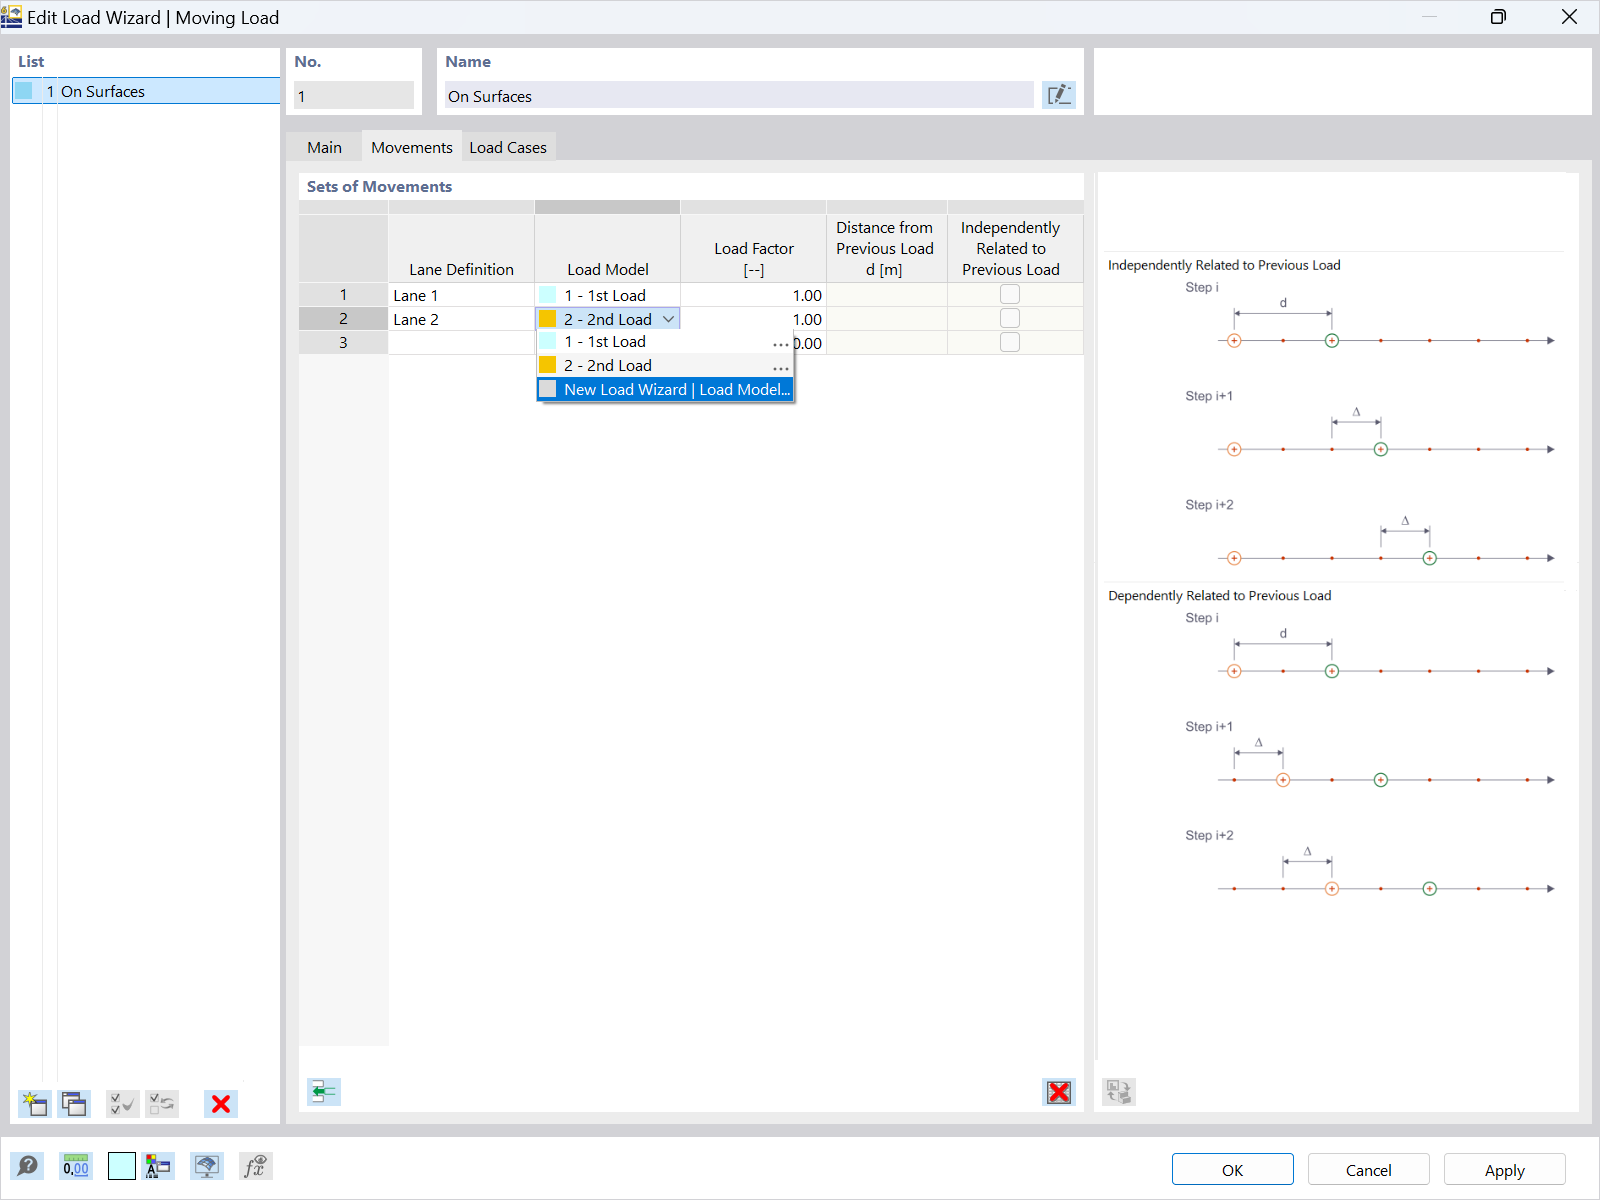The width and height of the screenshot is (1600, 1200).
Task: Click the Apply button
Action: click(1504, 1170)
